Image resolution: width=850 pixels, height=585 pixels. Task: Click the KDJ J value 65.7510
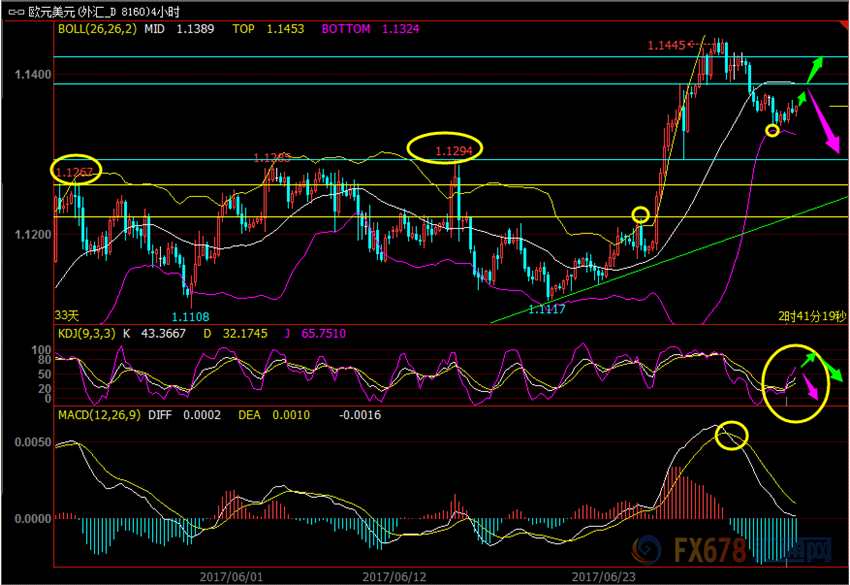323,333
